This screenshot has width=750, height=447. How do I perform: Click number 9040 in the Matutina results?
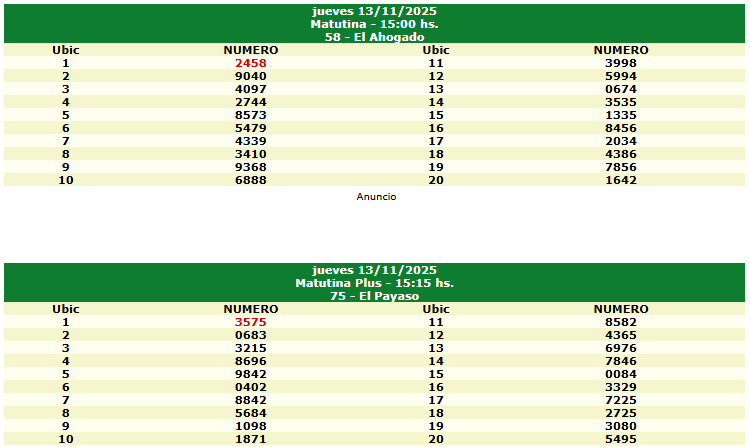[250, 76]
